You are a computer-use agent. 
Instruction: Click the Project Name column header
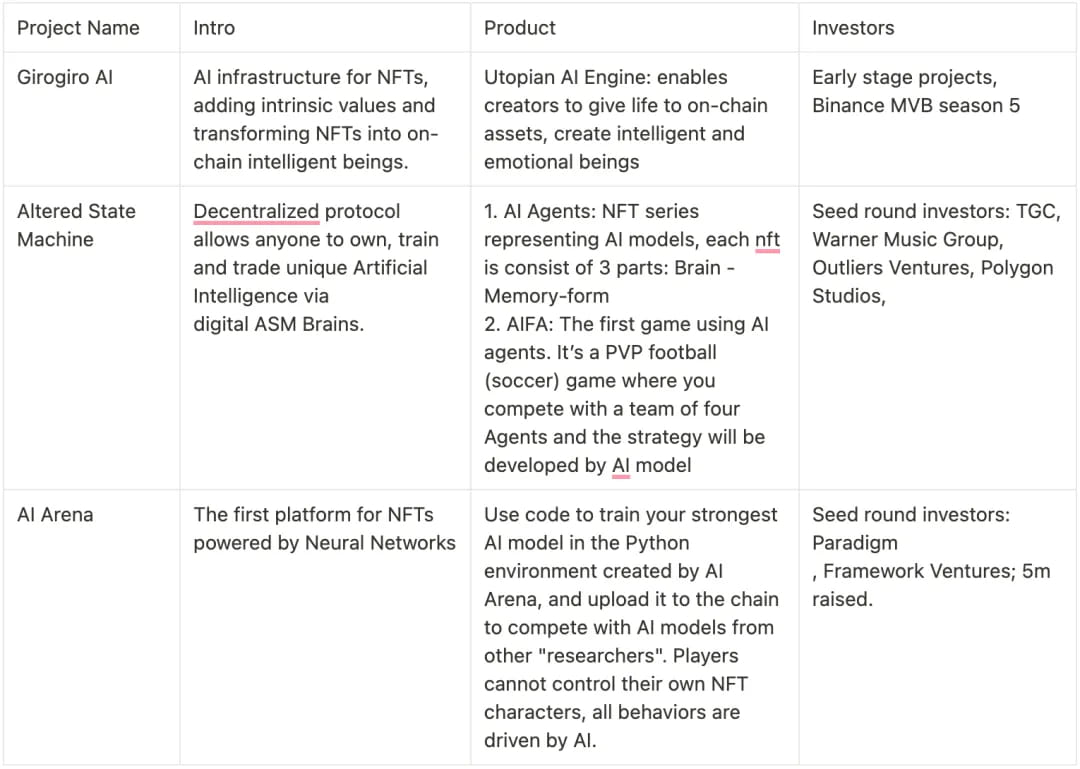(x=78, y=28)
